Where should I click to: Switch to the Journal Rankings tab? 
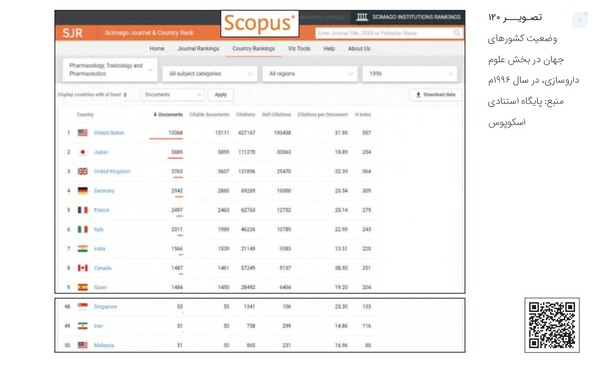point(199,49)
